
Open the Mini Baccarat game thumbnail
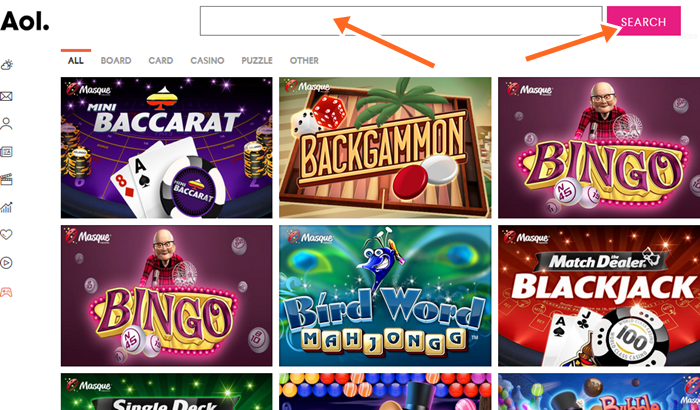(x=167, y=148)
